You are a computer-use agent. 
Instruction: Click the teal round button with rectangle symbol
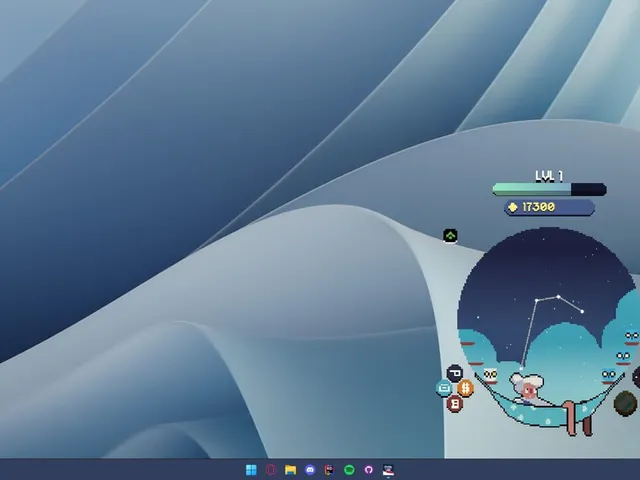444,388
